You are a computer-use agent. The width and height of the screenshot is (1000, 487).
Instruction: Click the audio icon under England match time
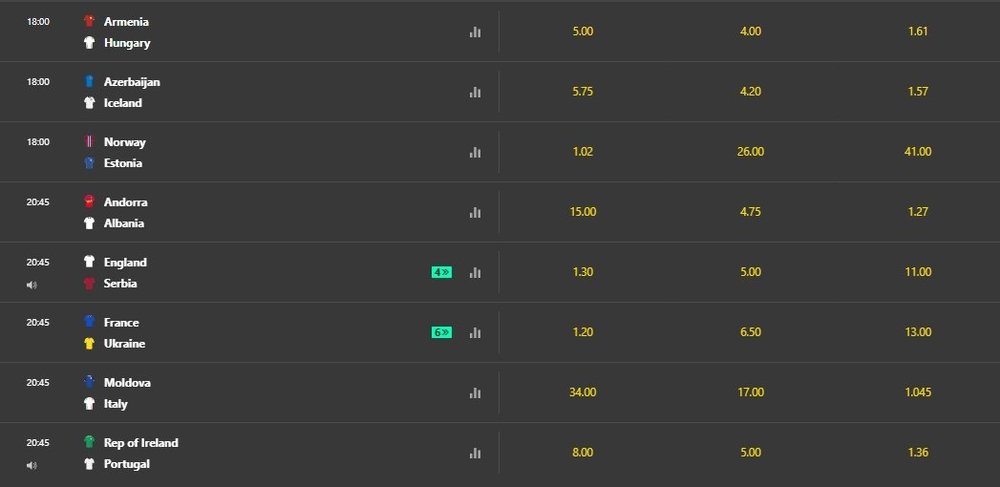(x=31, y=285)
